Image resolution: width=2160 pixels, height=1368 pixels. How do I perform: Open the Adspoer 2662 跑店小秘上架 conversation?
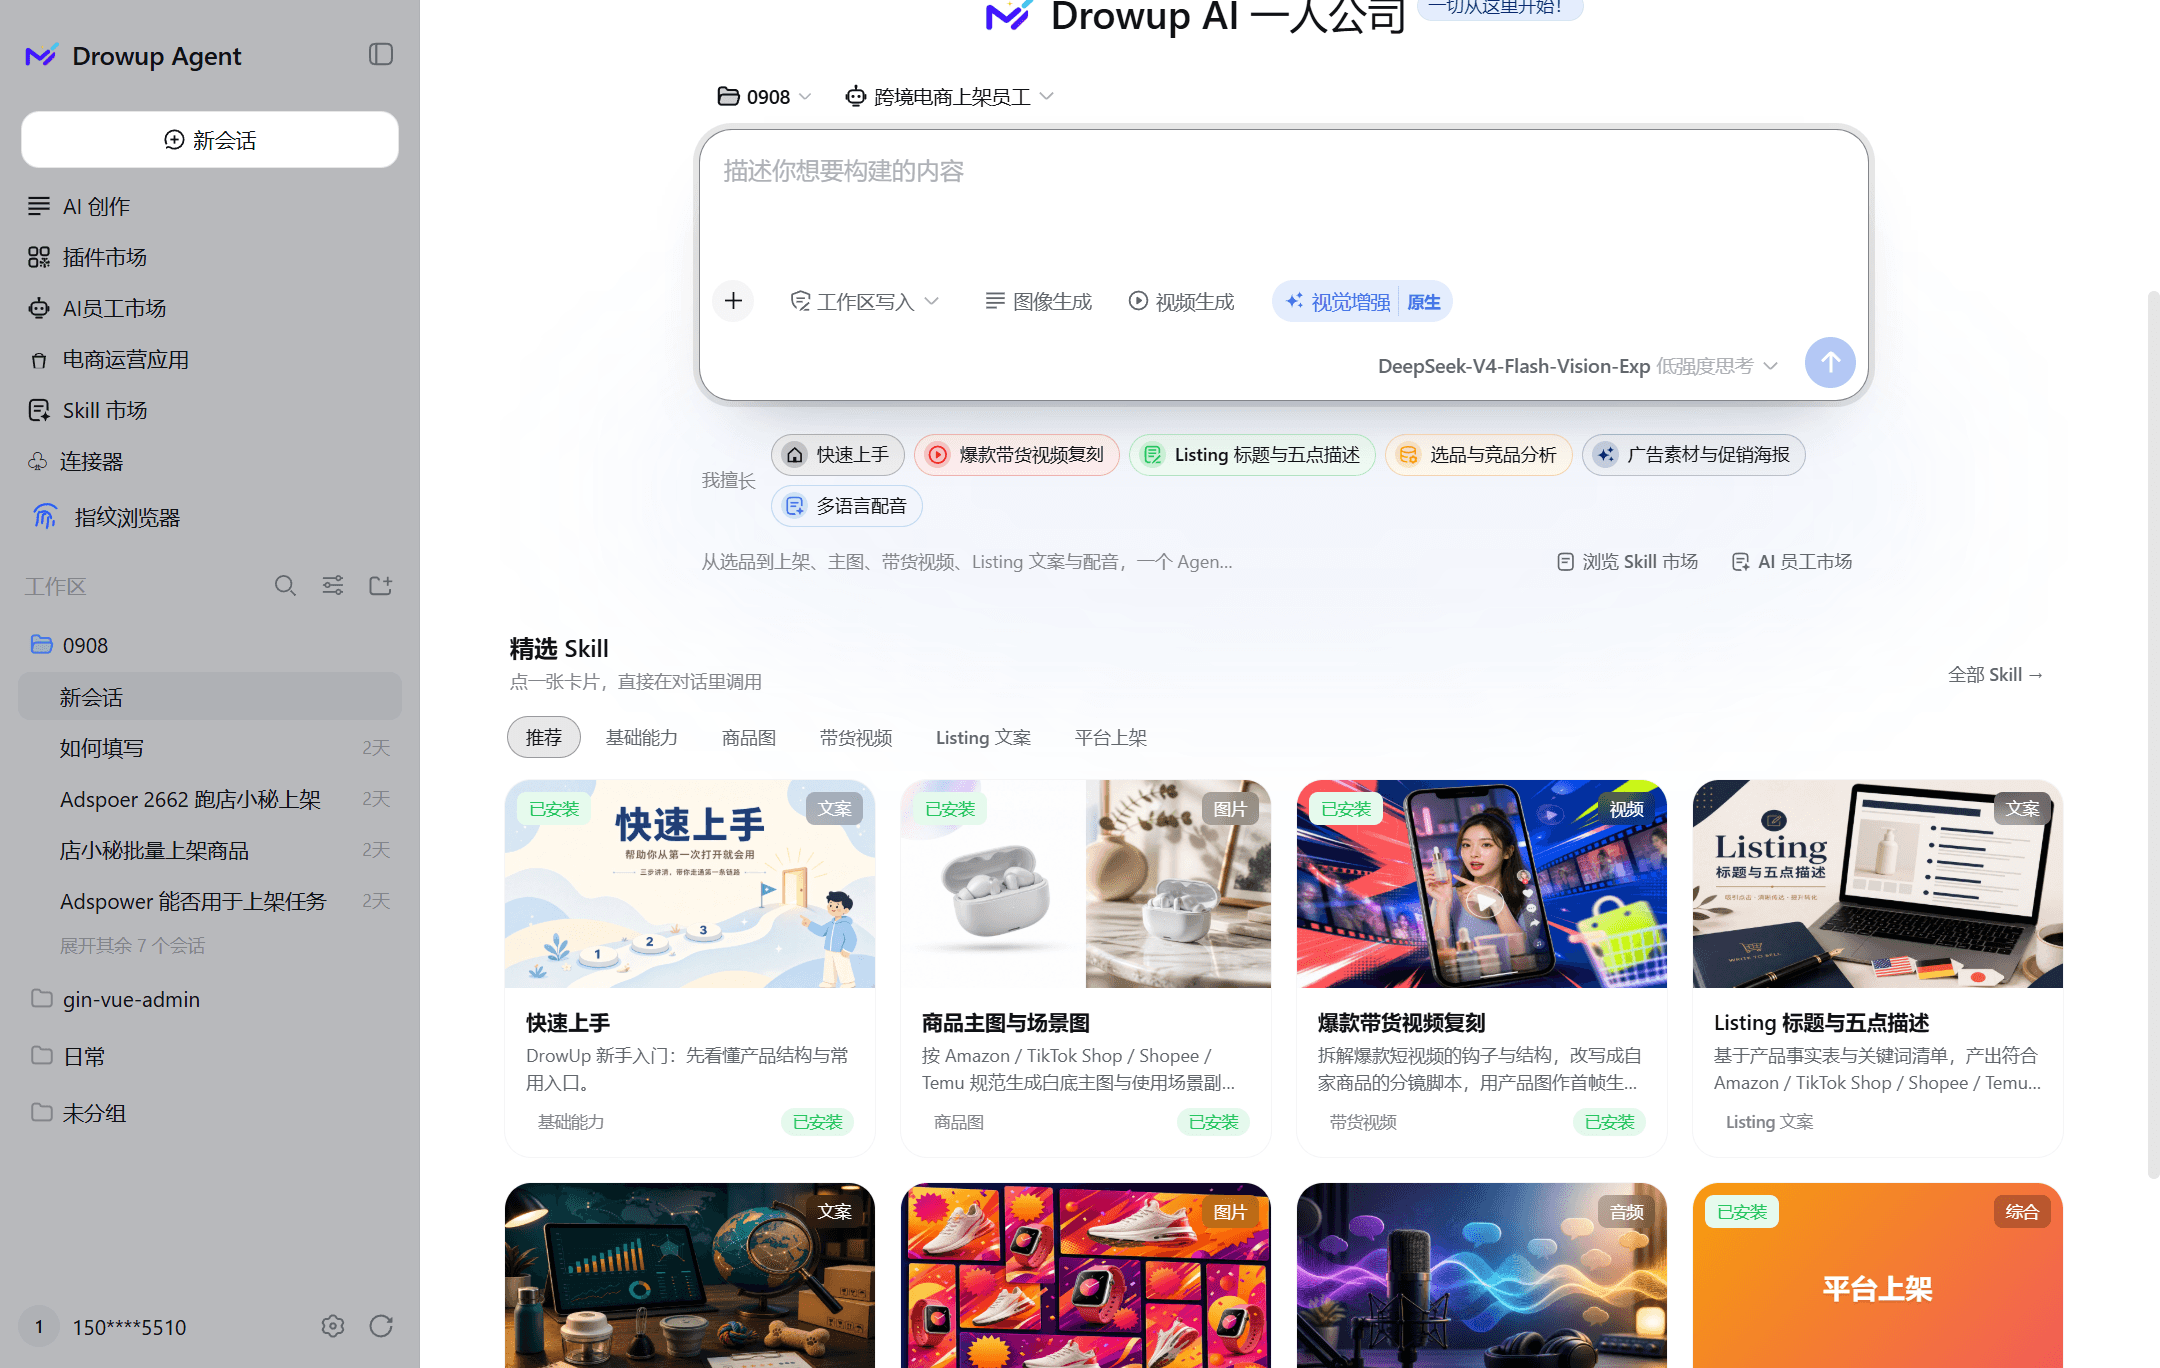pyautogui.click(x=210, y=799)
